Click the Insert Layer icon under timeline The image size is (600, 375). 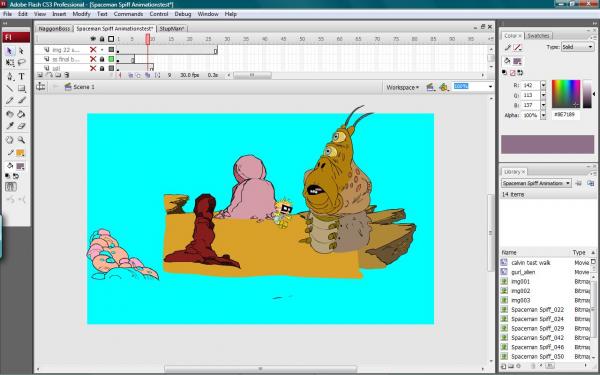40,75
